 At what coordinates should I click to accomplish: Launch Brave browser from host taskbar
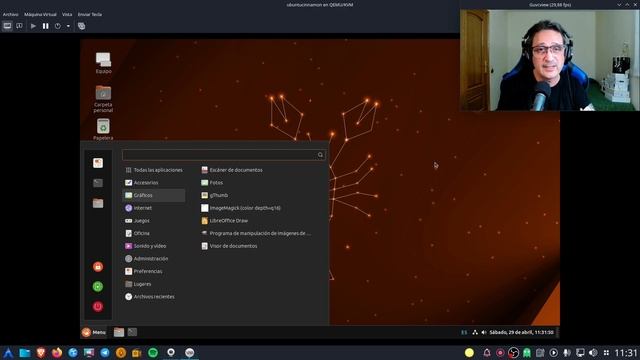41,353
